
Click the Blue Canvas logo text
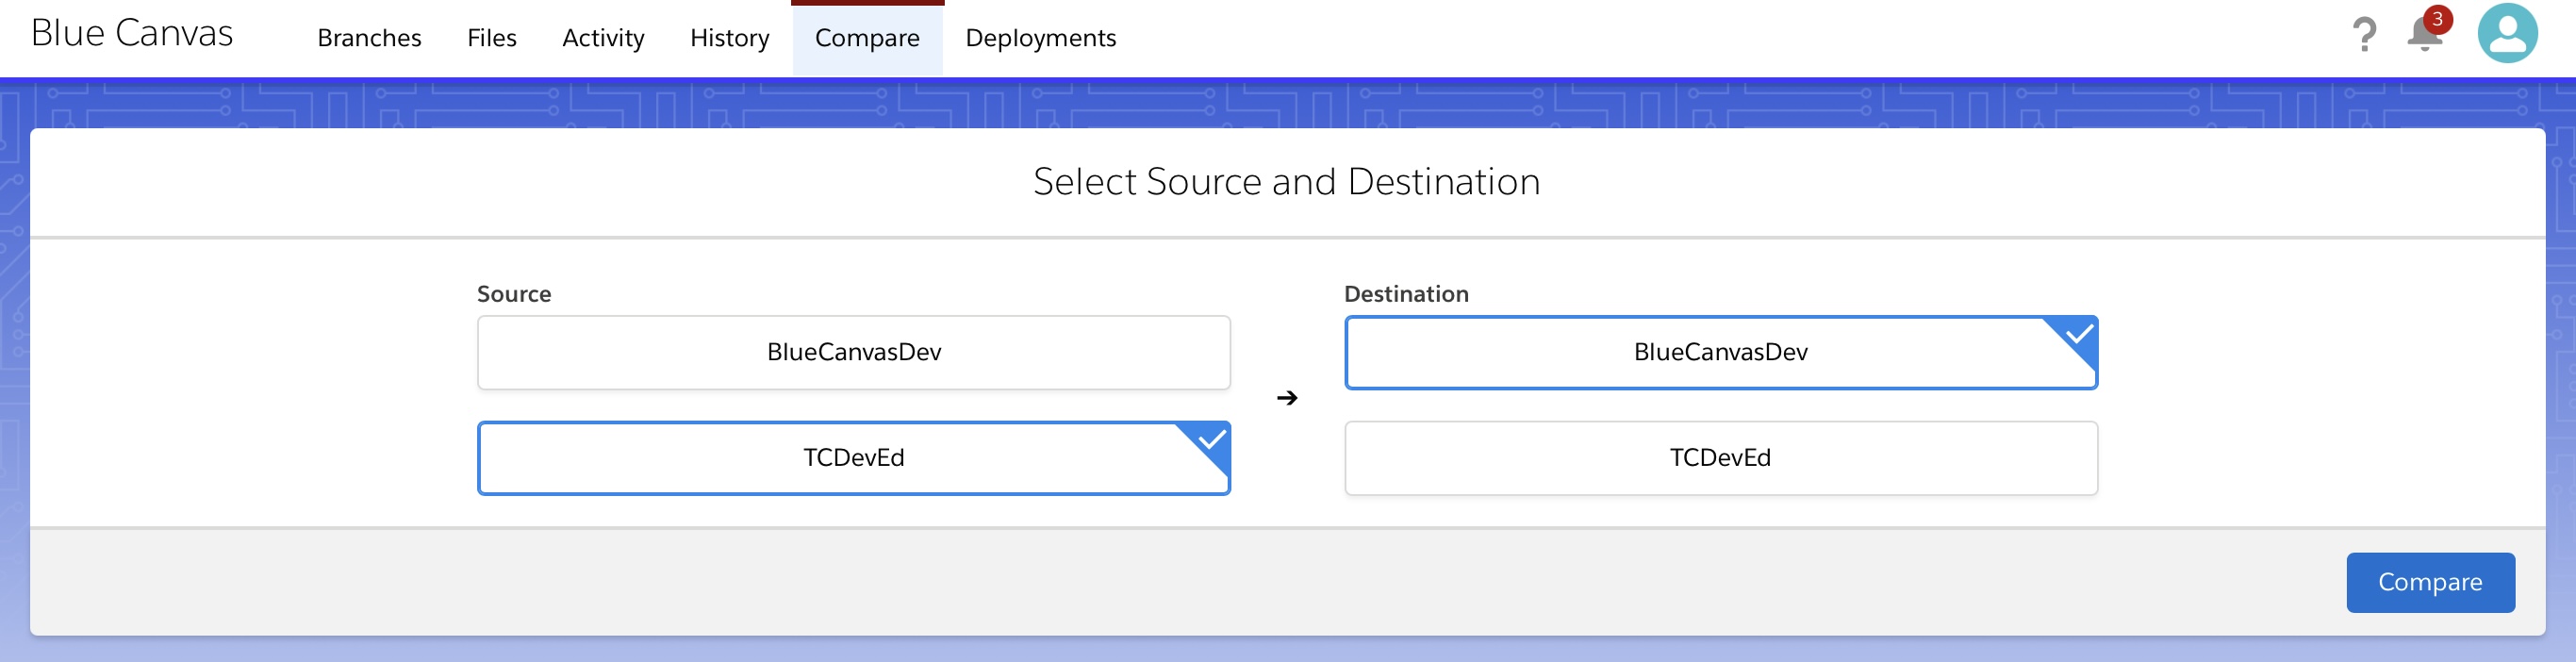[132, 34]
